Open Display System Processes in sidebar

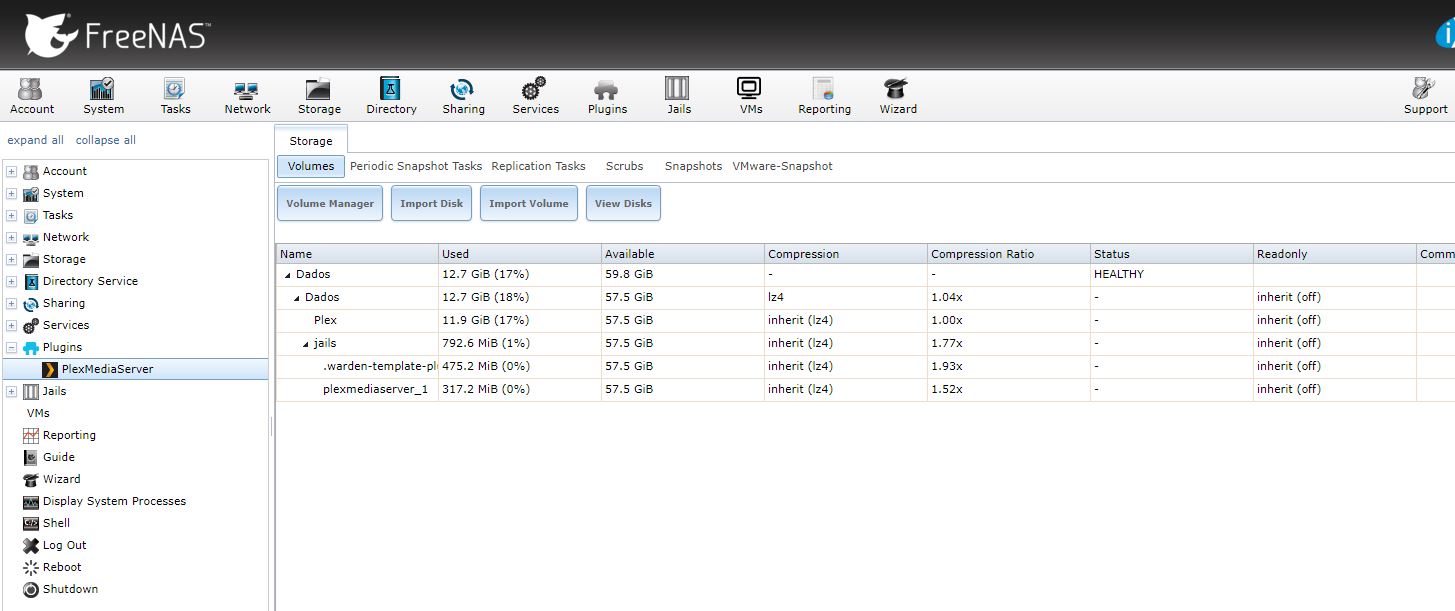coord(114,501)
